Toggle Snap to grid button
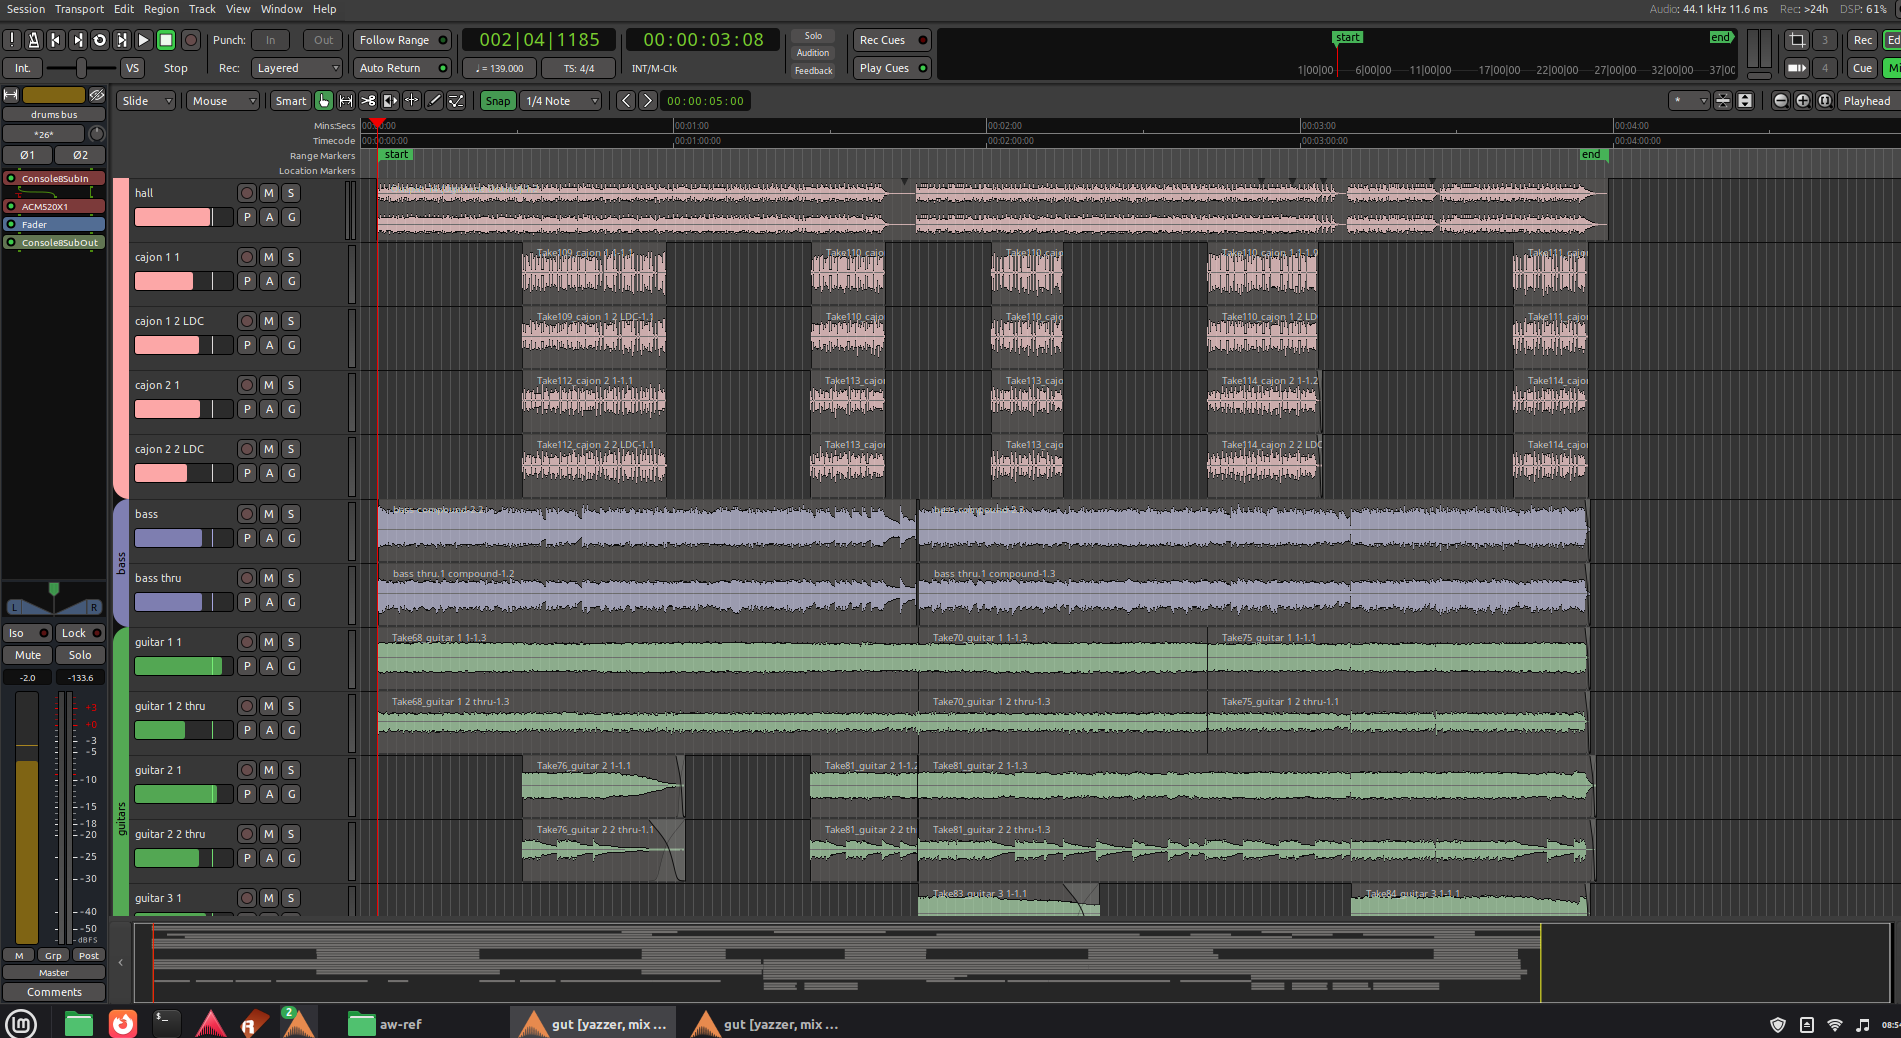The image size is (1901, 1038). [497, 101]
